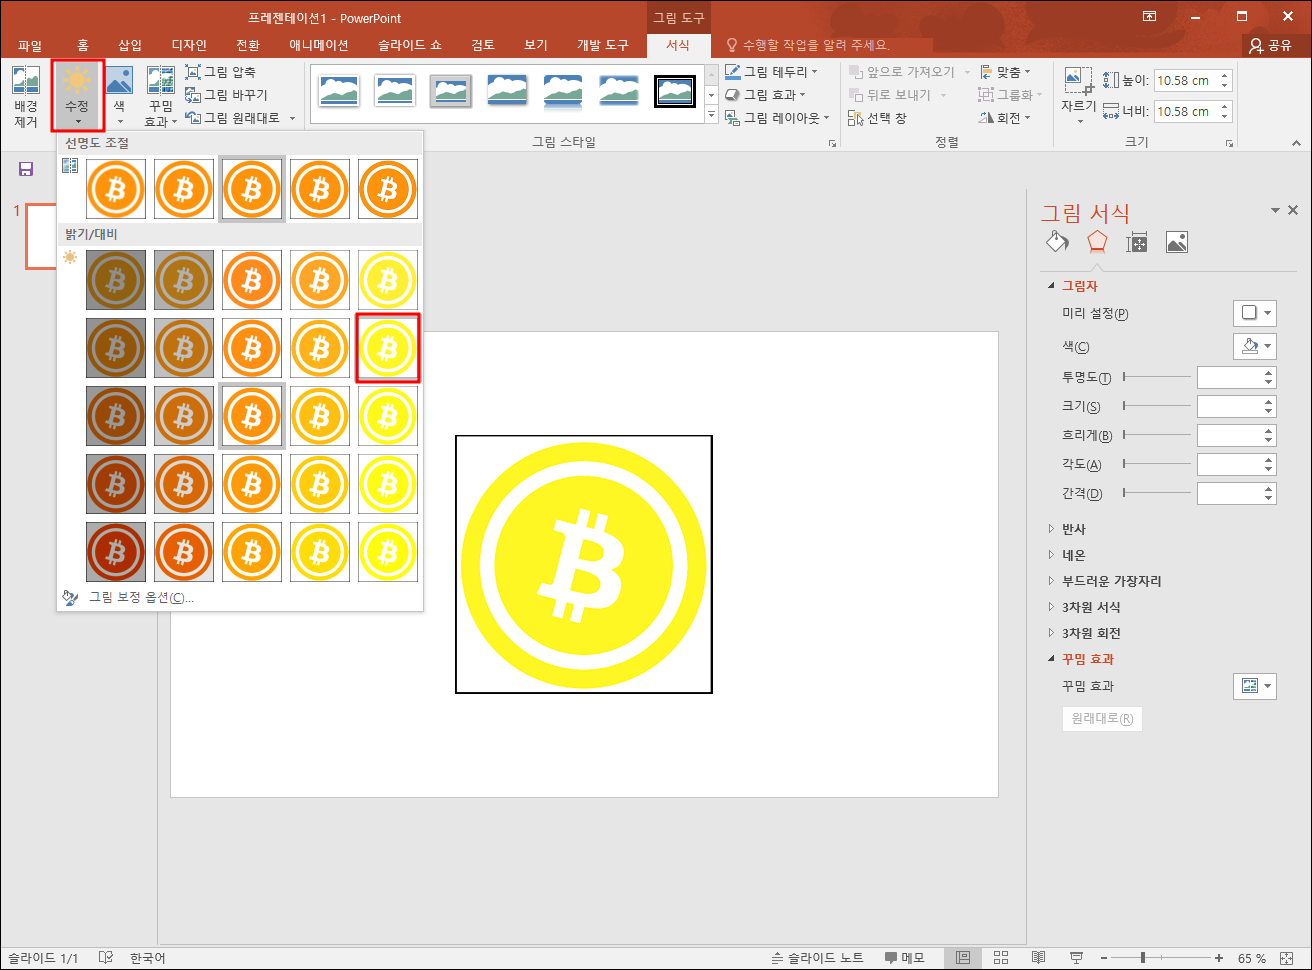Open the 수정 (Corrections) button
Image resolution: width=1312 pixels, height=970 pixels.
(78, 95)
